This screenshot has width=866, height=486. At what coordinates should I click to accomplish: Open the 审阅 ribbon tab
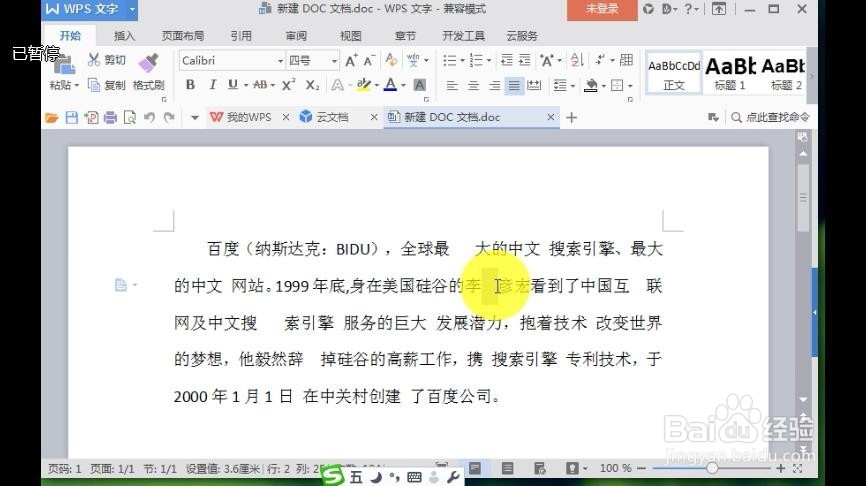(296, 36)
